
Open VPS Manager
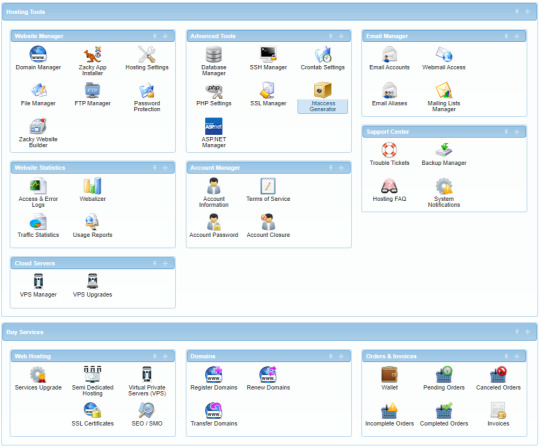[38, 285]
